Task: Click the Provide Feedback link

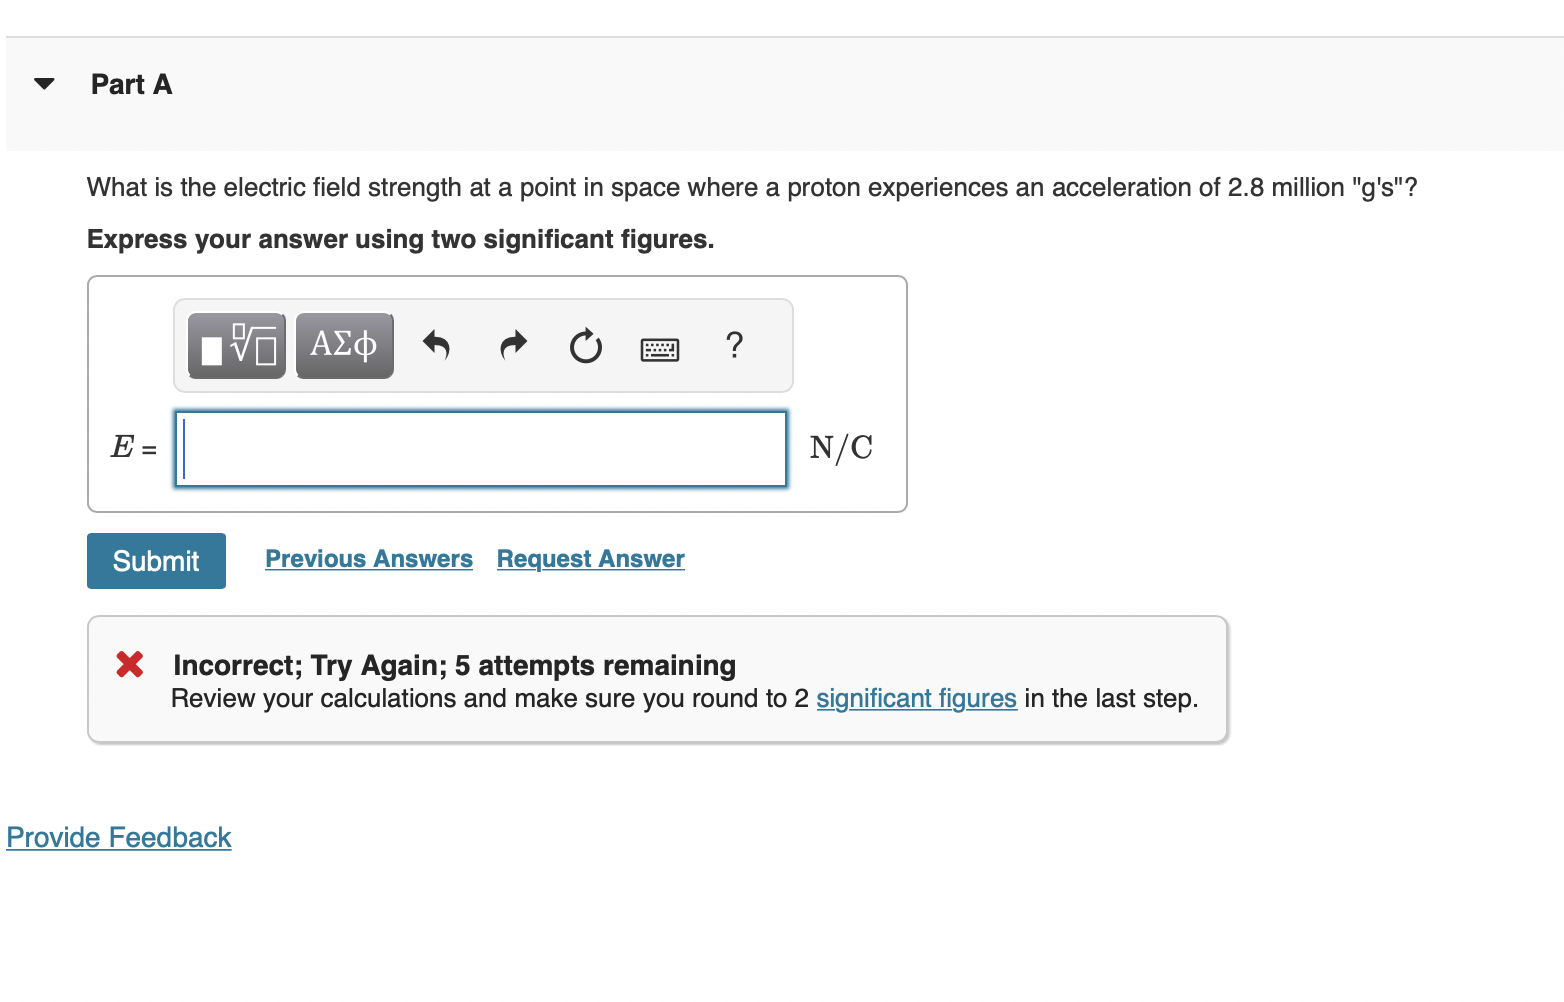Action: [119, 837]
